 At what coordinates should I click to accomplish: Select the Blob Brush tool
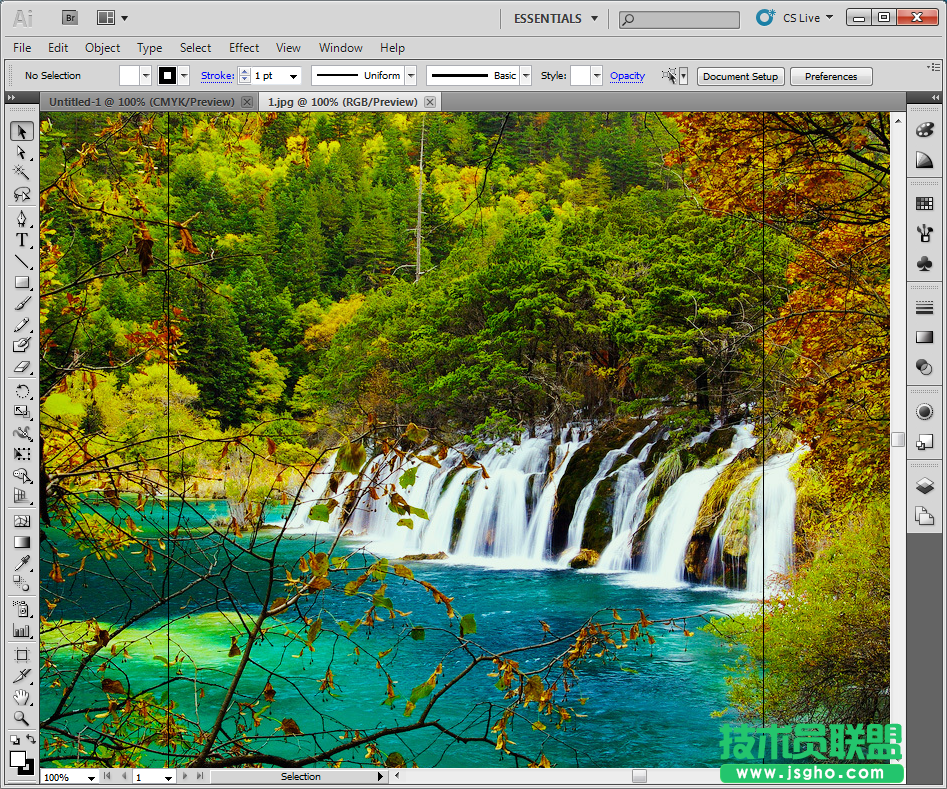coord(22,345)
